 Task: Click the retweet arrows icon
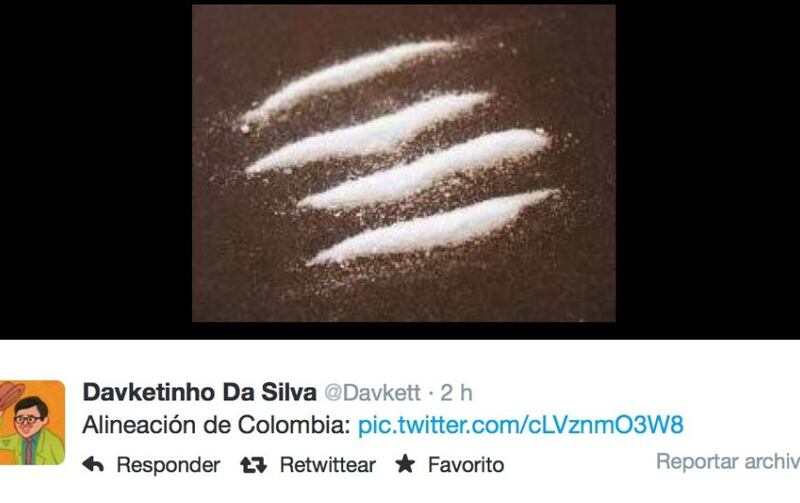pyautogui.click(x=254, y=465)
